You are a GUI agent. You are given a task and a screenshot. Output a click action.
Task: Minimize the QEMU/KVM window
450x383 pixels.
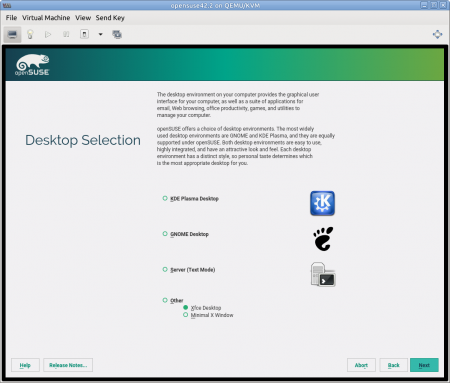[x=424, y=5]
